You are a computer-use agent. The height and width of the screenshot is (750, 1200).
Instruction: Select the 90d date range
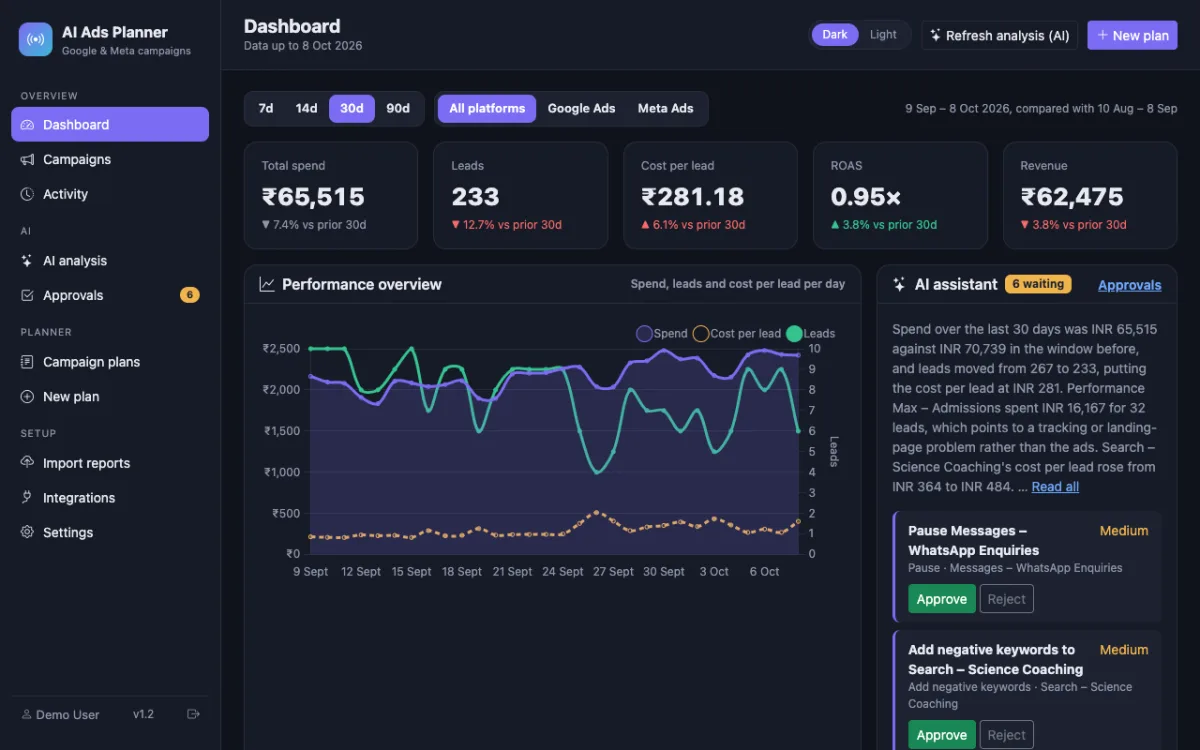(398, 108)
